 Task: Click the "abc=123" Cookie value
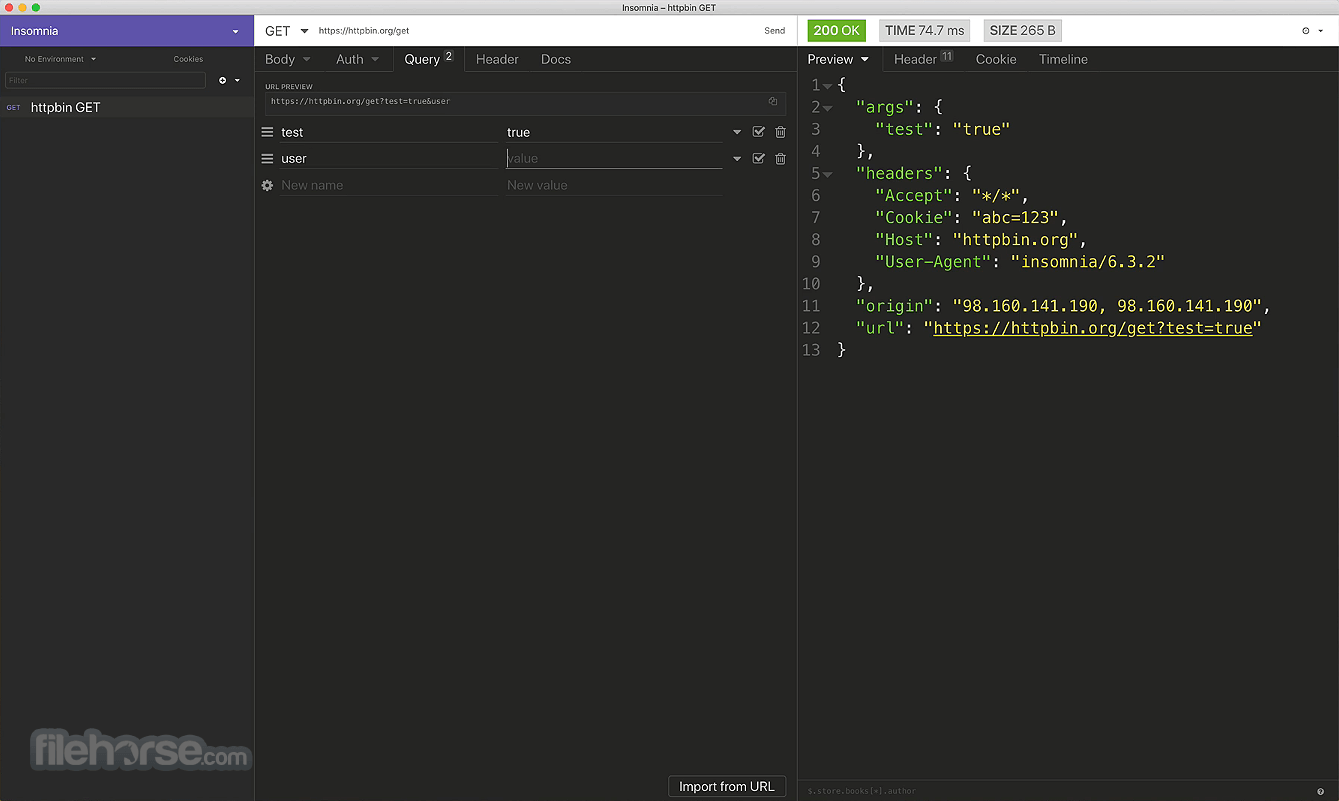1013,218
